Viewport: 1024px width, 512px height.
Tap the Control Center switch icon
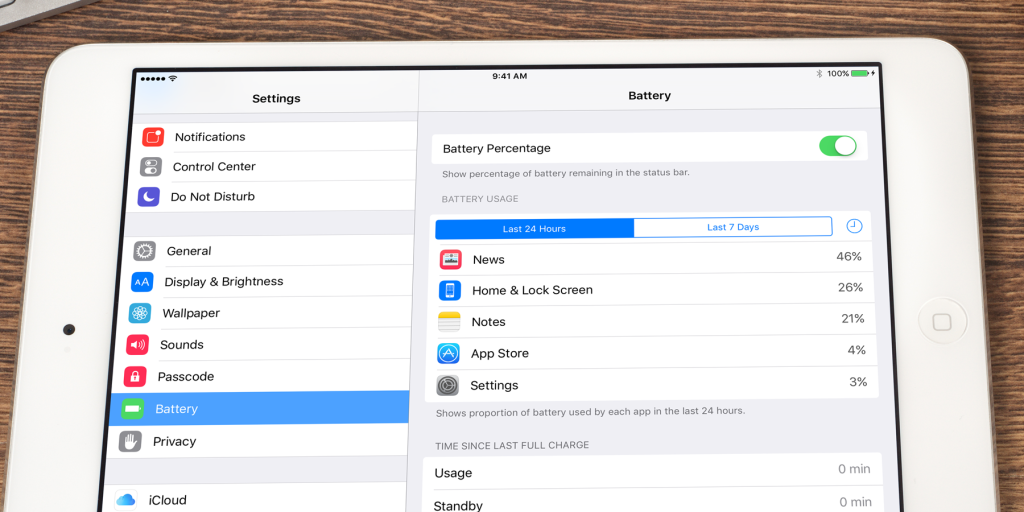[x=151, y=167]
